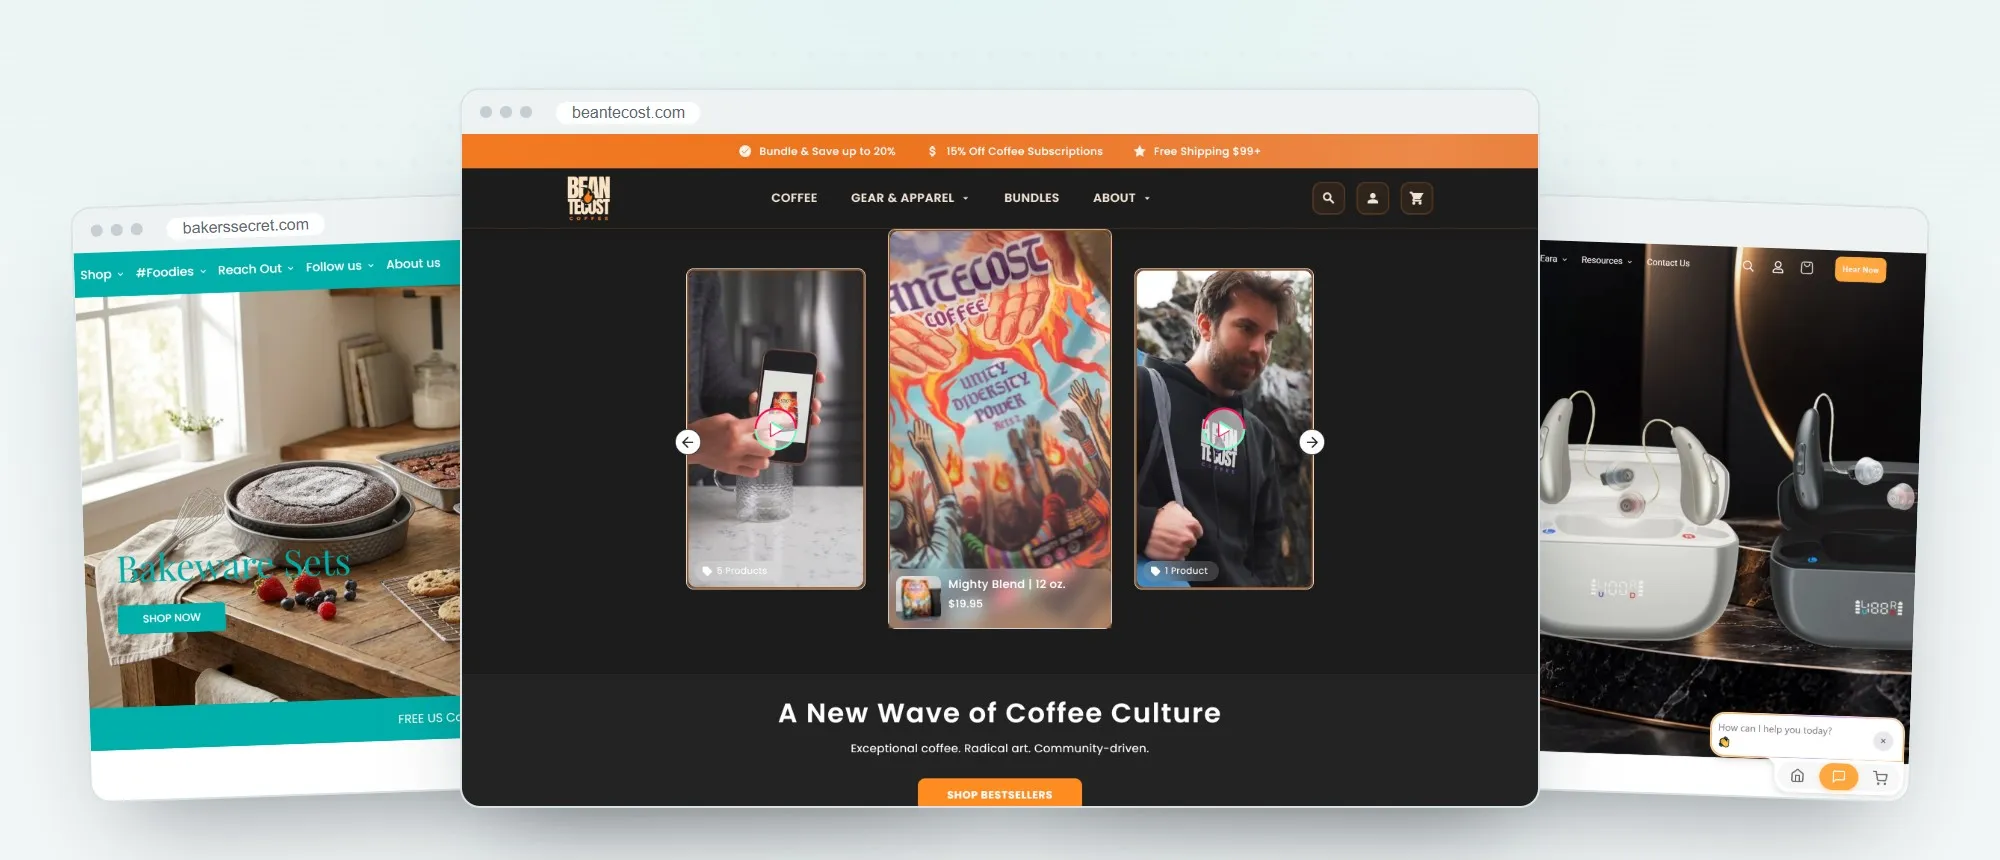Click the bakerssecret.com address bar
Screen dimensions: 2000x860
(x=245, y=226)
